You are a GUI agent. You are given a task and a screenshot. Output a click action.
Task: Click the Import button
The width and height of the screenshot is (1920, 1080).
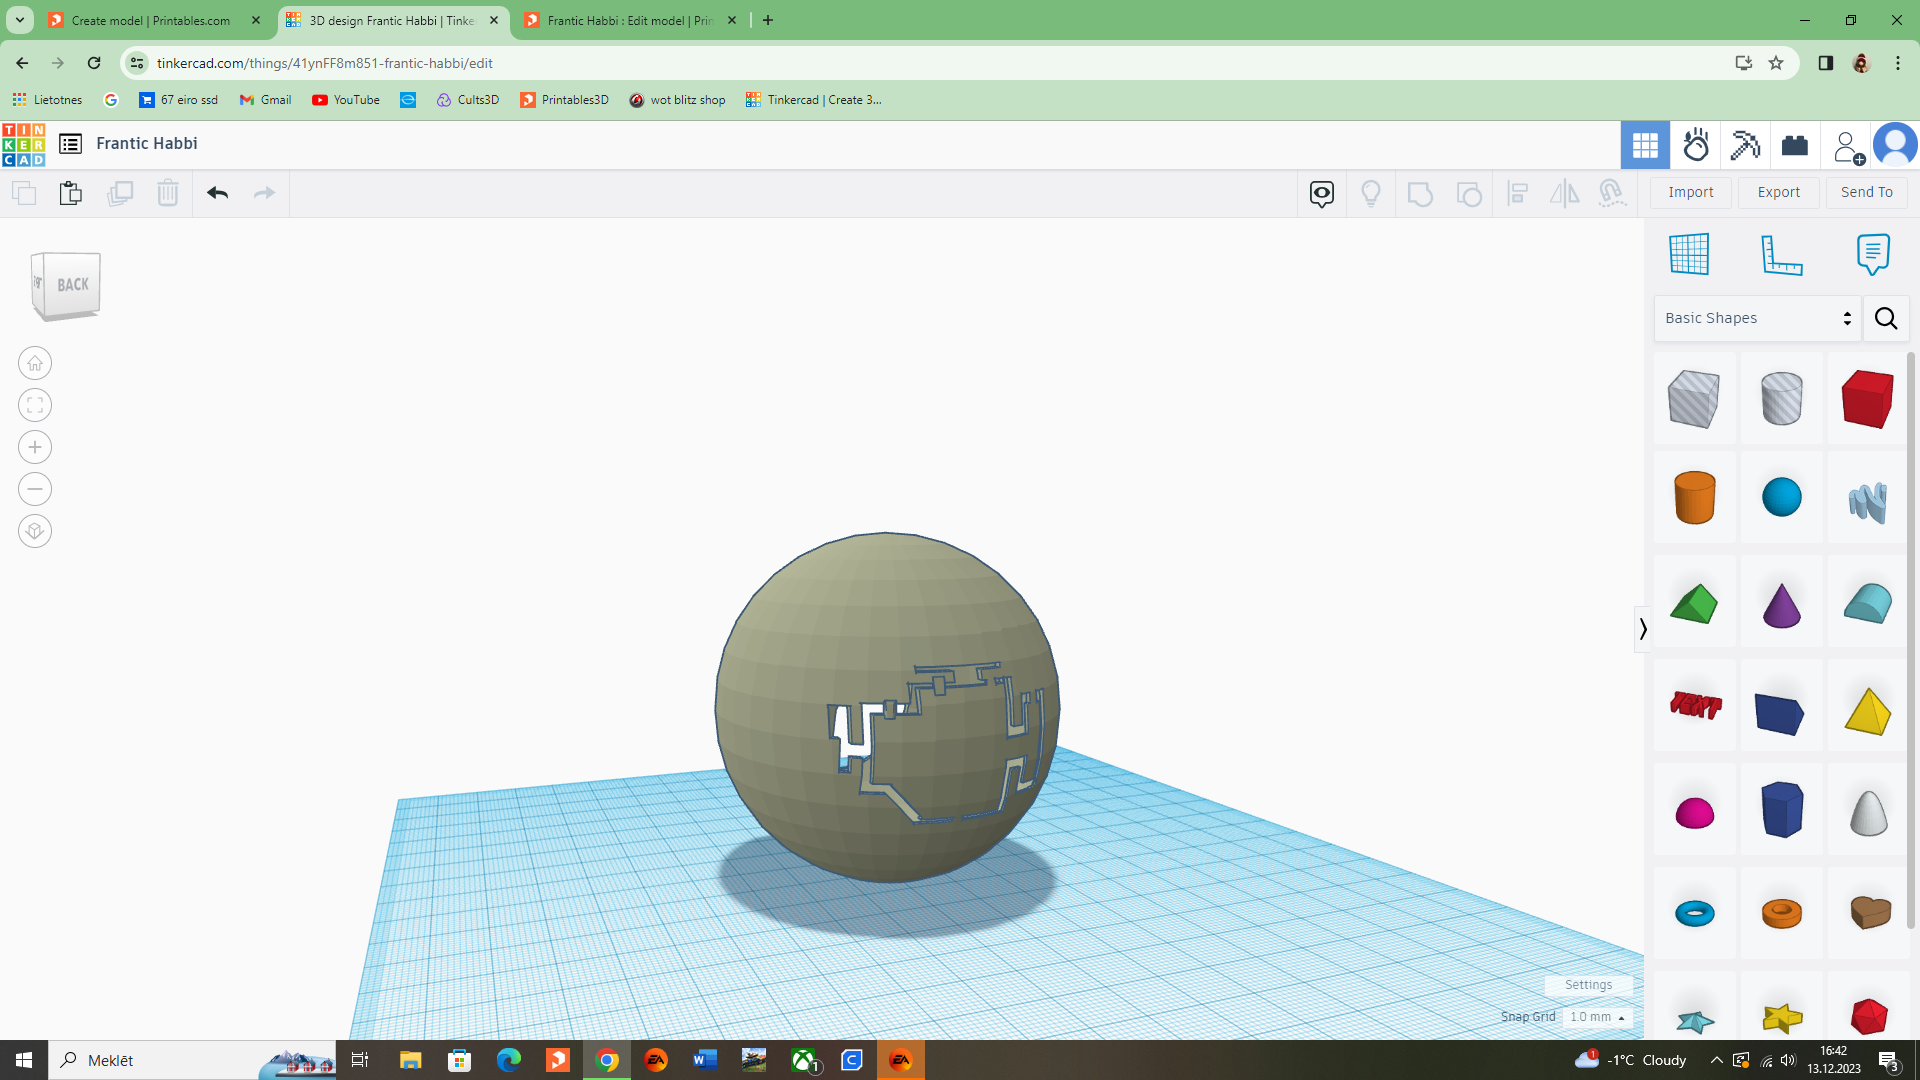point(1690,192)
